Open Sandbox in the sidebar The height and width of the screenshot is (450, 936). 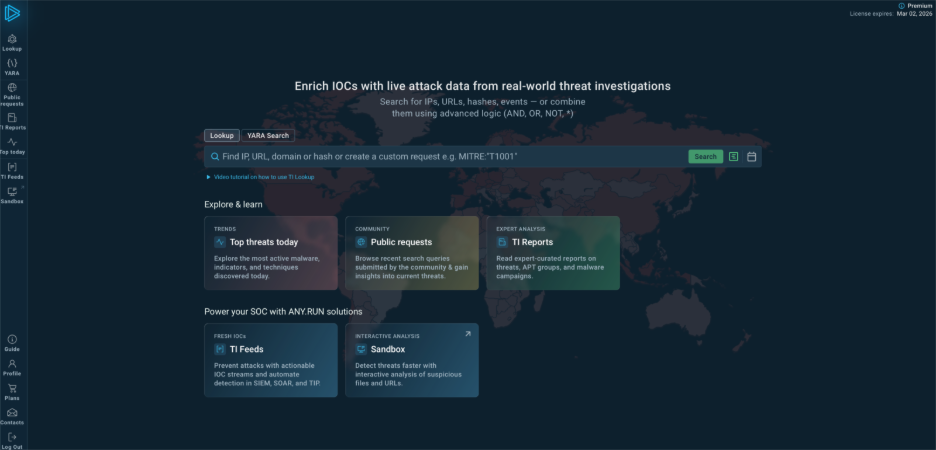pyautogui.click(x=12, y=195)
